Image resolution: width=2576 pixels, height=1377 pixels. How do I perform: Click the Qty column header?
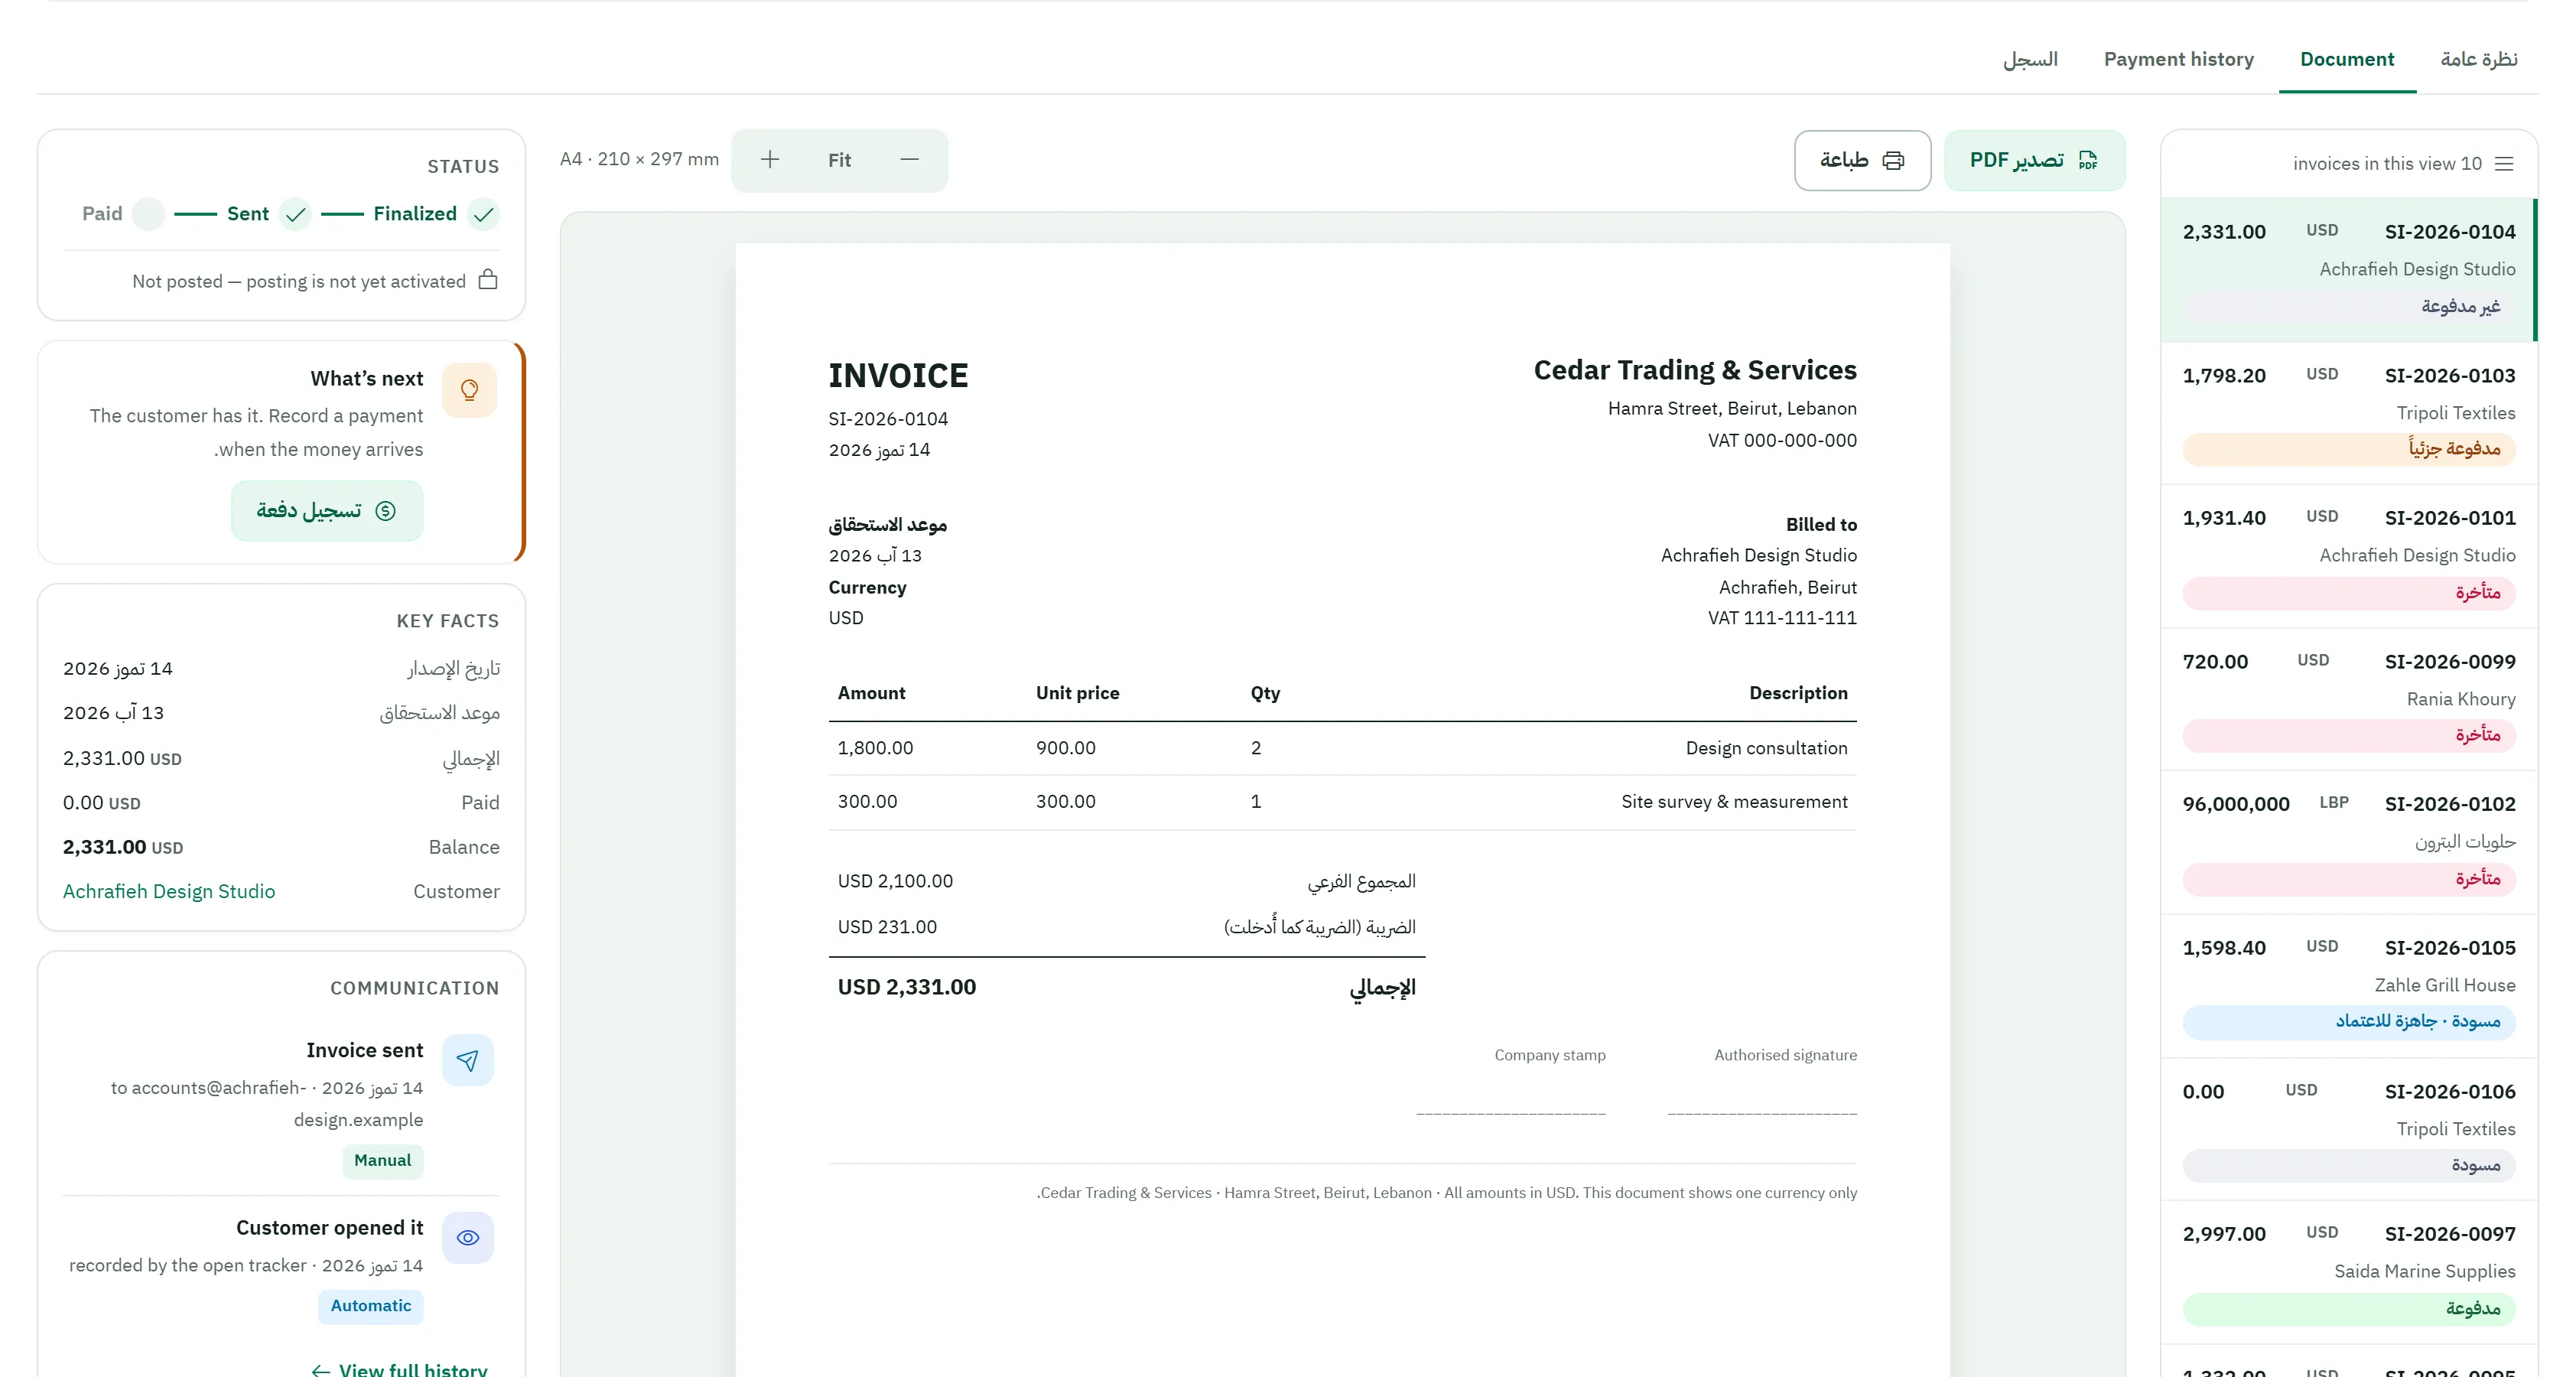1265,693
